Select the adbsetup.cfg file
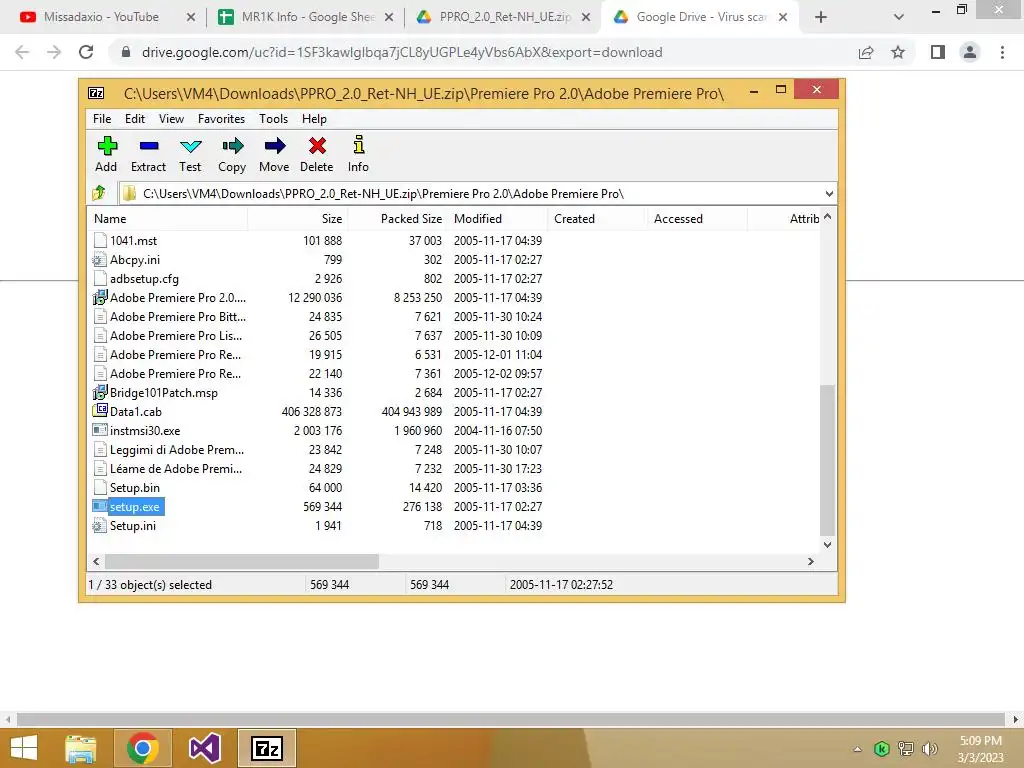1024x768 pixels. (144, 278)
